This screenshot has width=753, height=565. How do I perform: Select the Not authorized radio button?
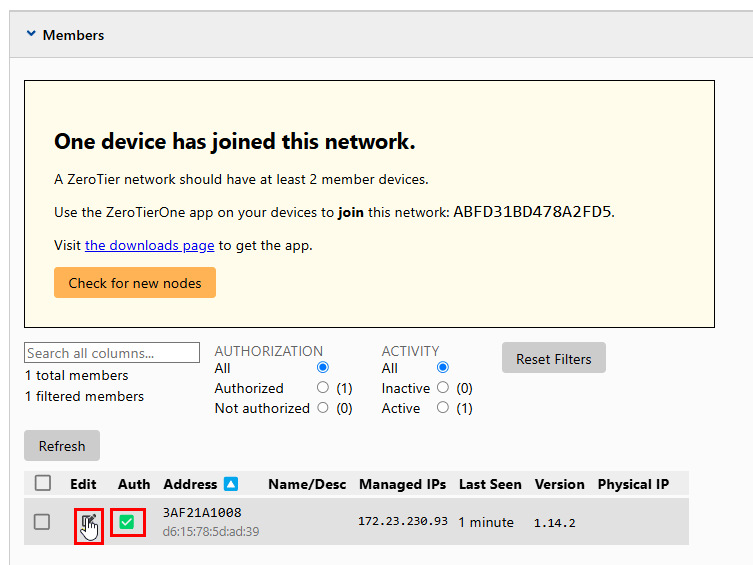click(322, 408)
